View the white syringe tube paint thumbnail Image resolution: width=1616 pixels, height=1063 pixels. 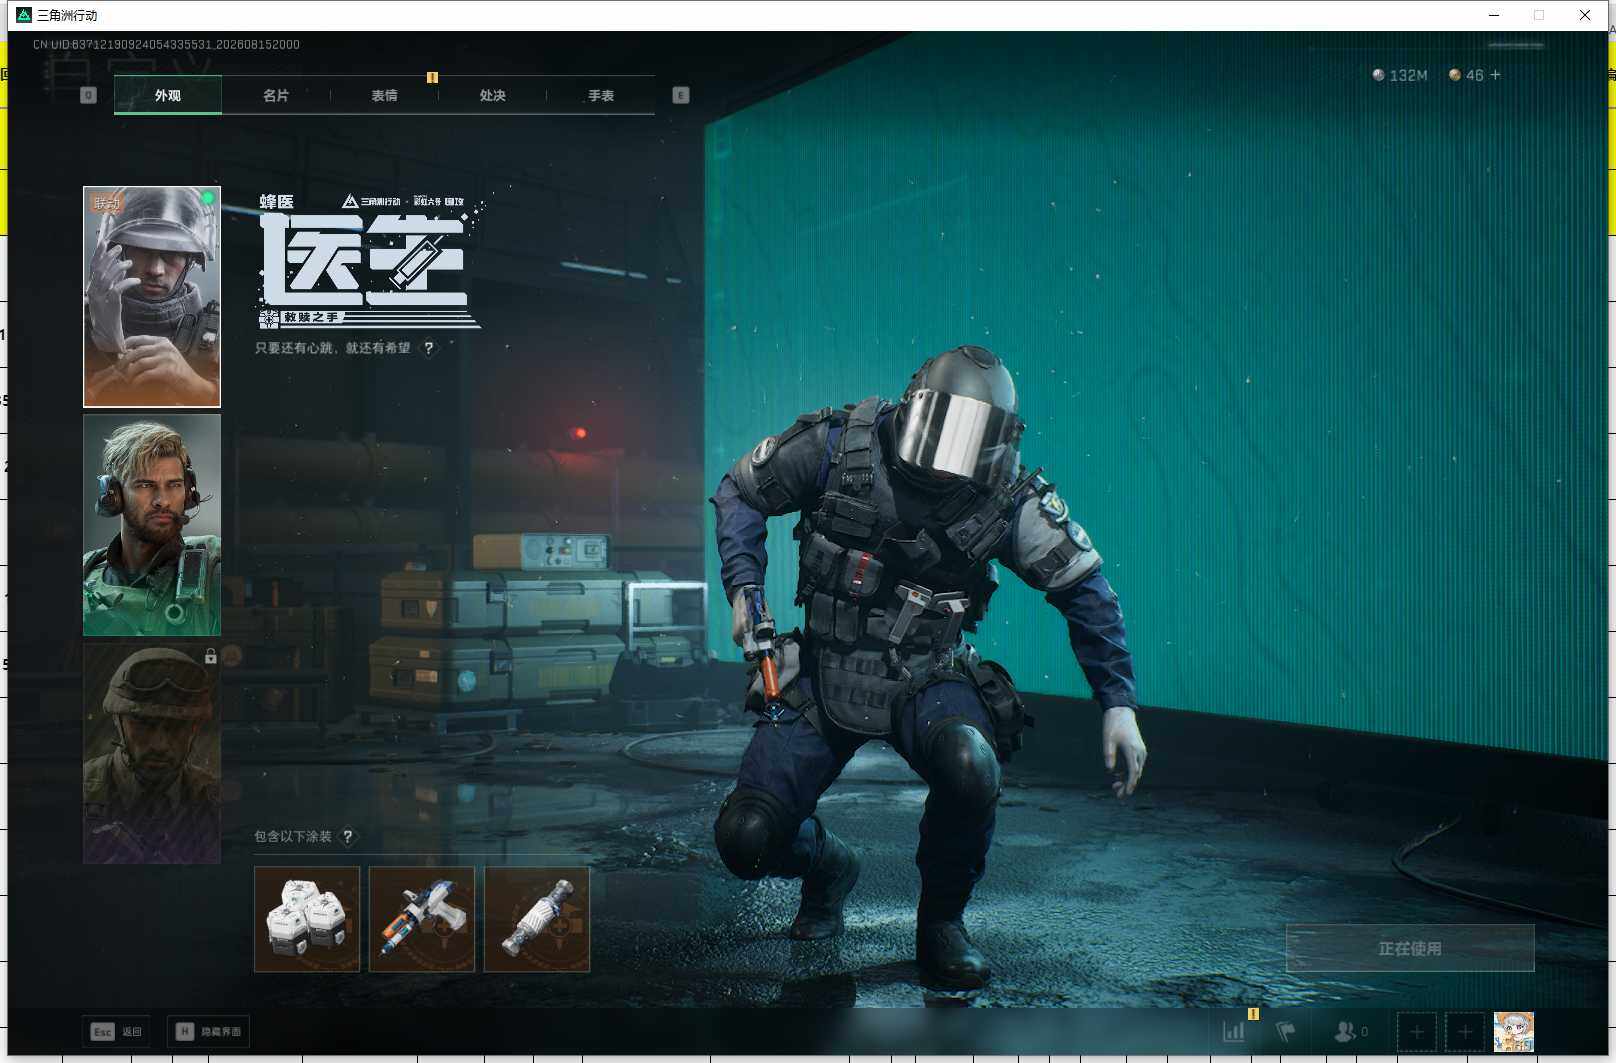pos(537,919)
